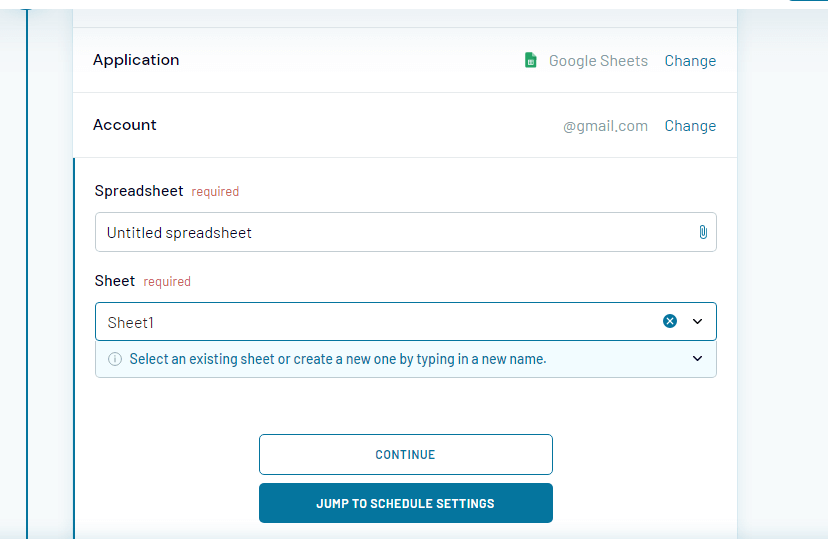Click the Untitled spreadsheet input field
Image resolution: width=828 pixels, height=539 pixels.
click(x=395, y=232)
